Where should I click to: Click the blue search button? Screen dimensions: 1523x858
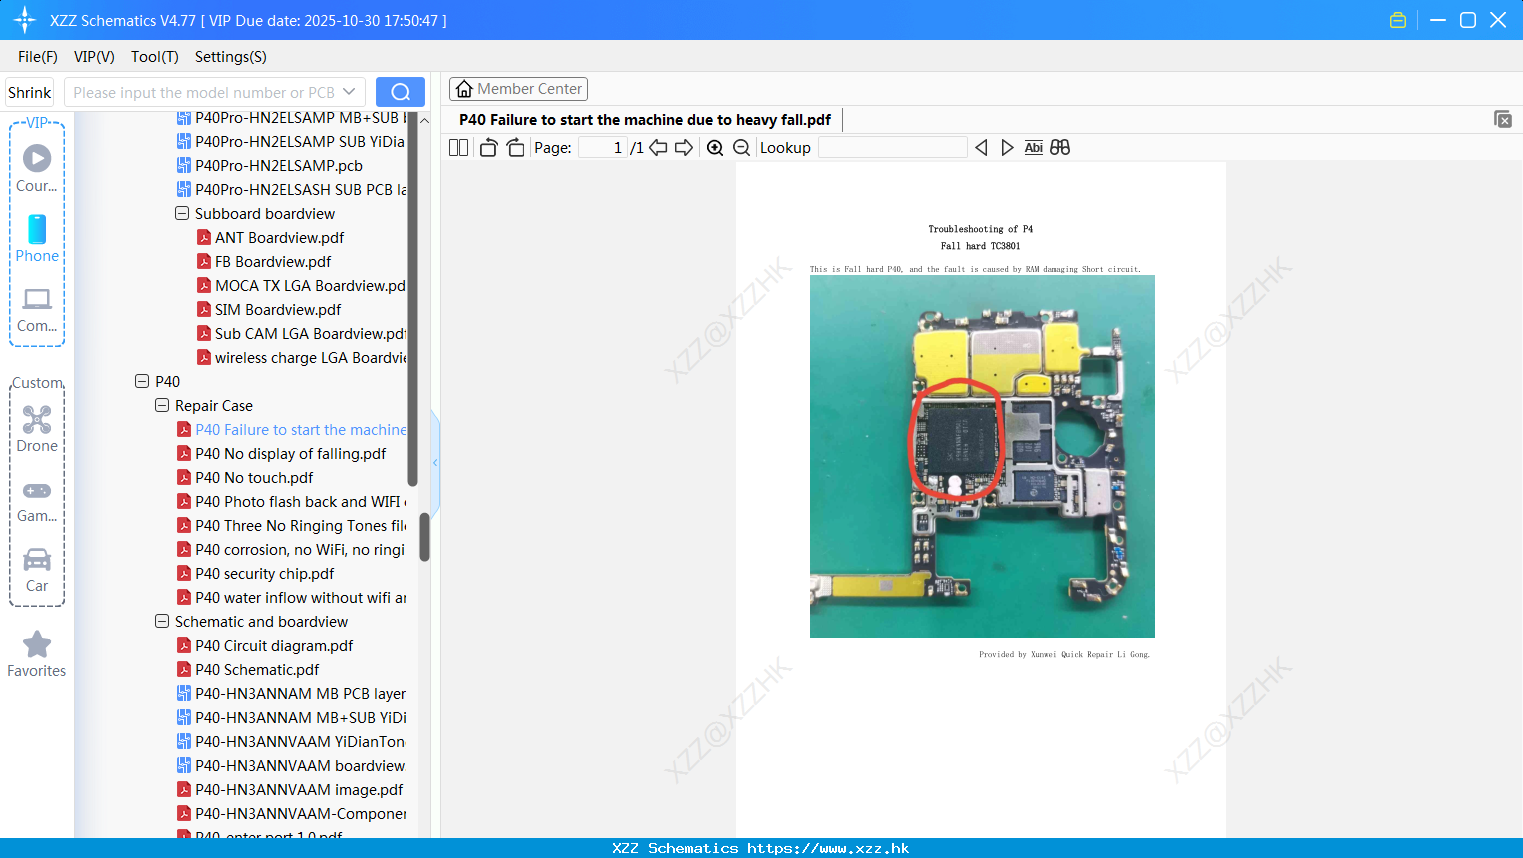[x=400, y=92]
